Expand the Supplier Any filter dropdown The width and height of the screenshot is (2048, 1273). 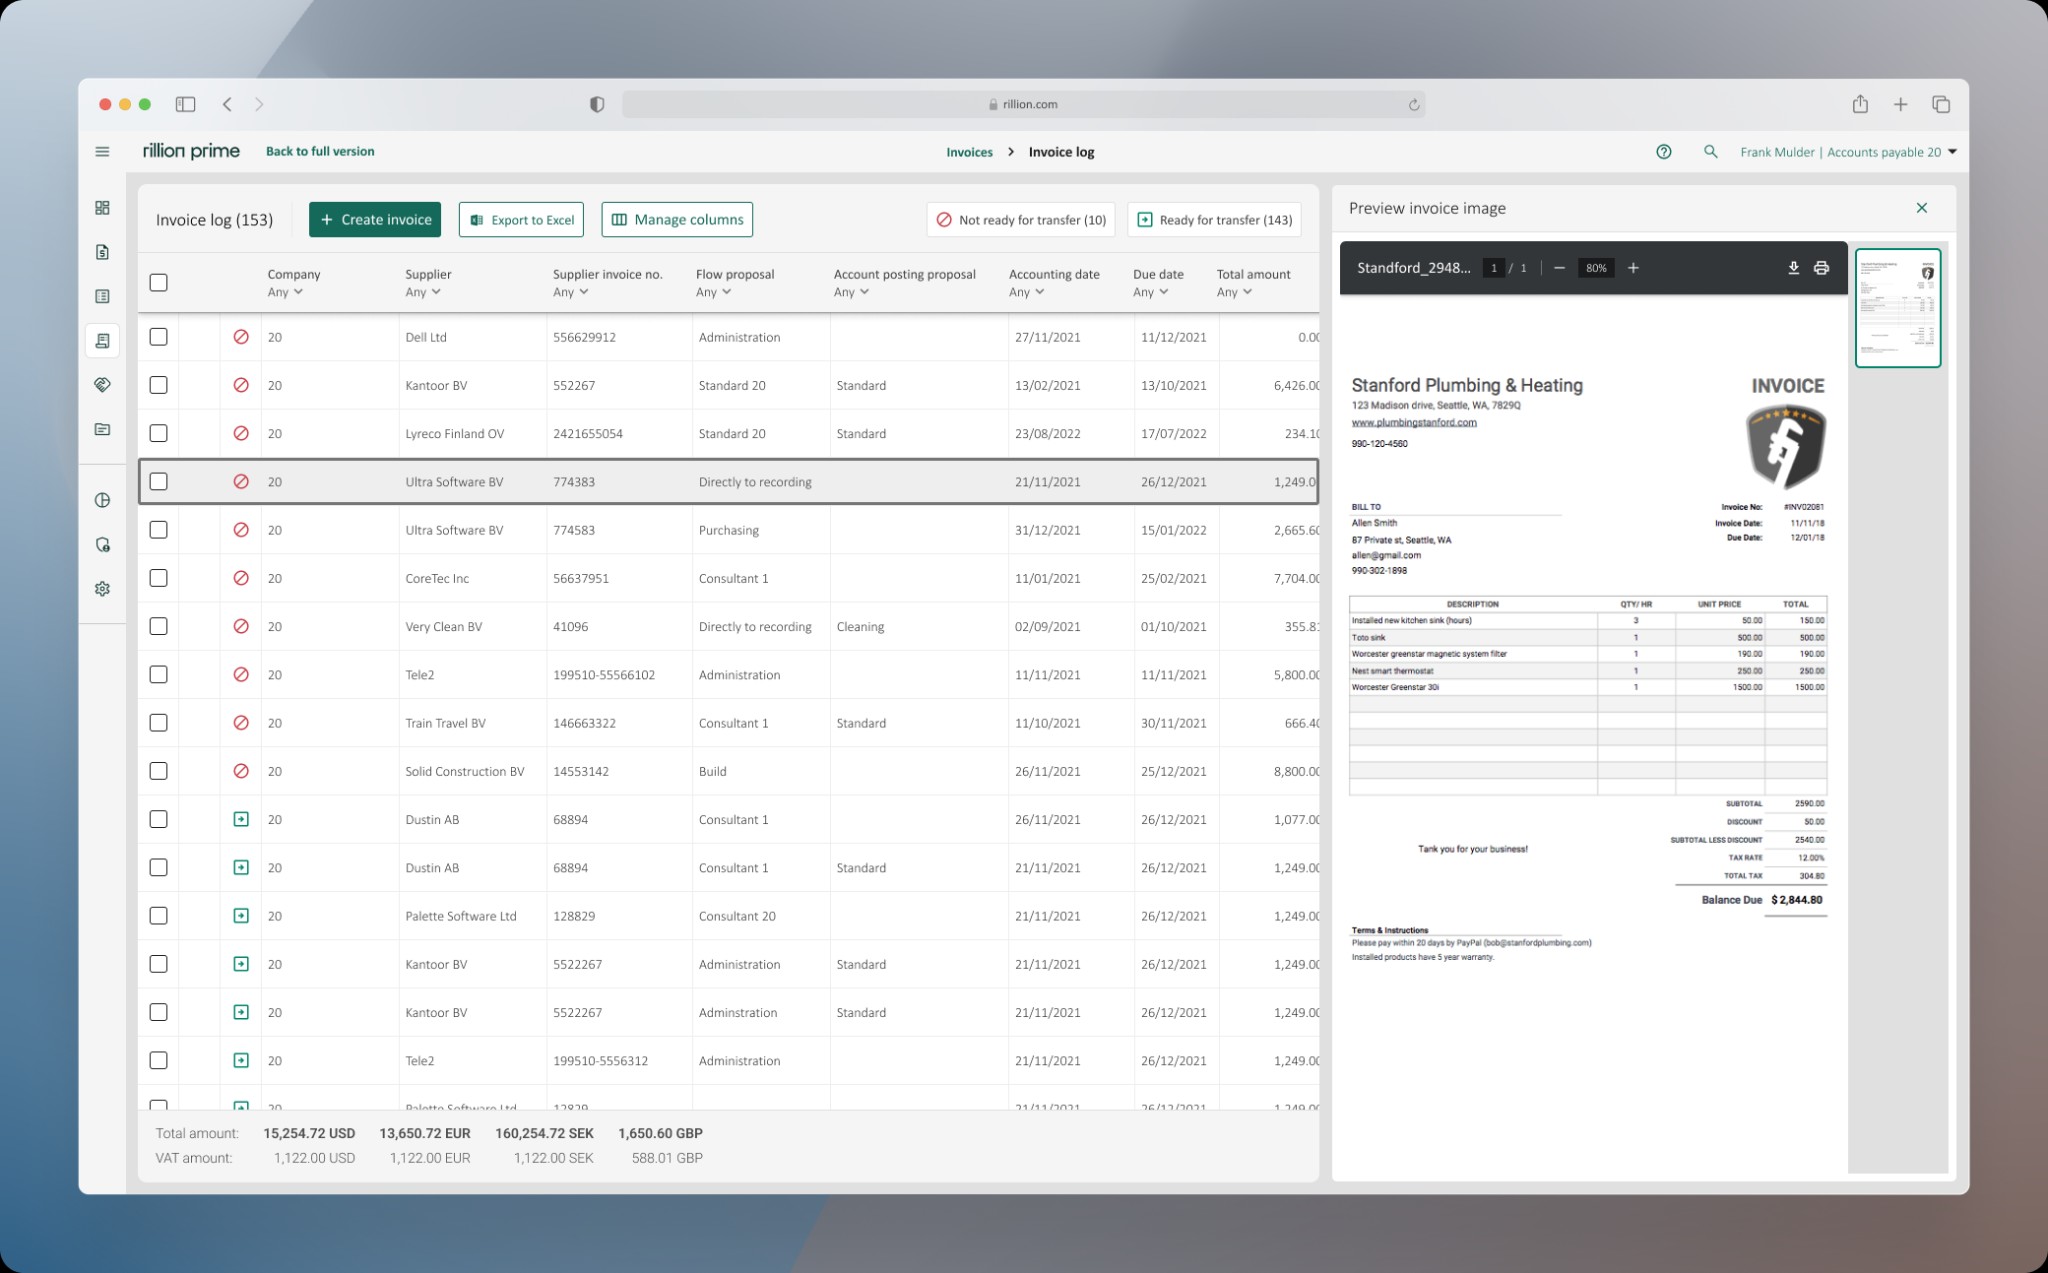point(423,292)
